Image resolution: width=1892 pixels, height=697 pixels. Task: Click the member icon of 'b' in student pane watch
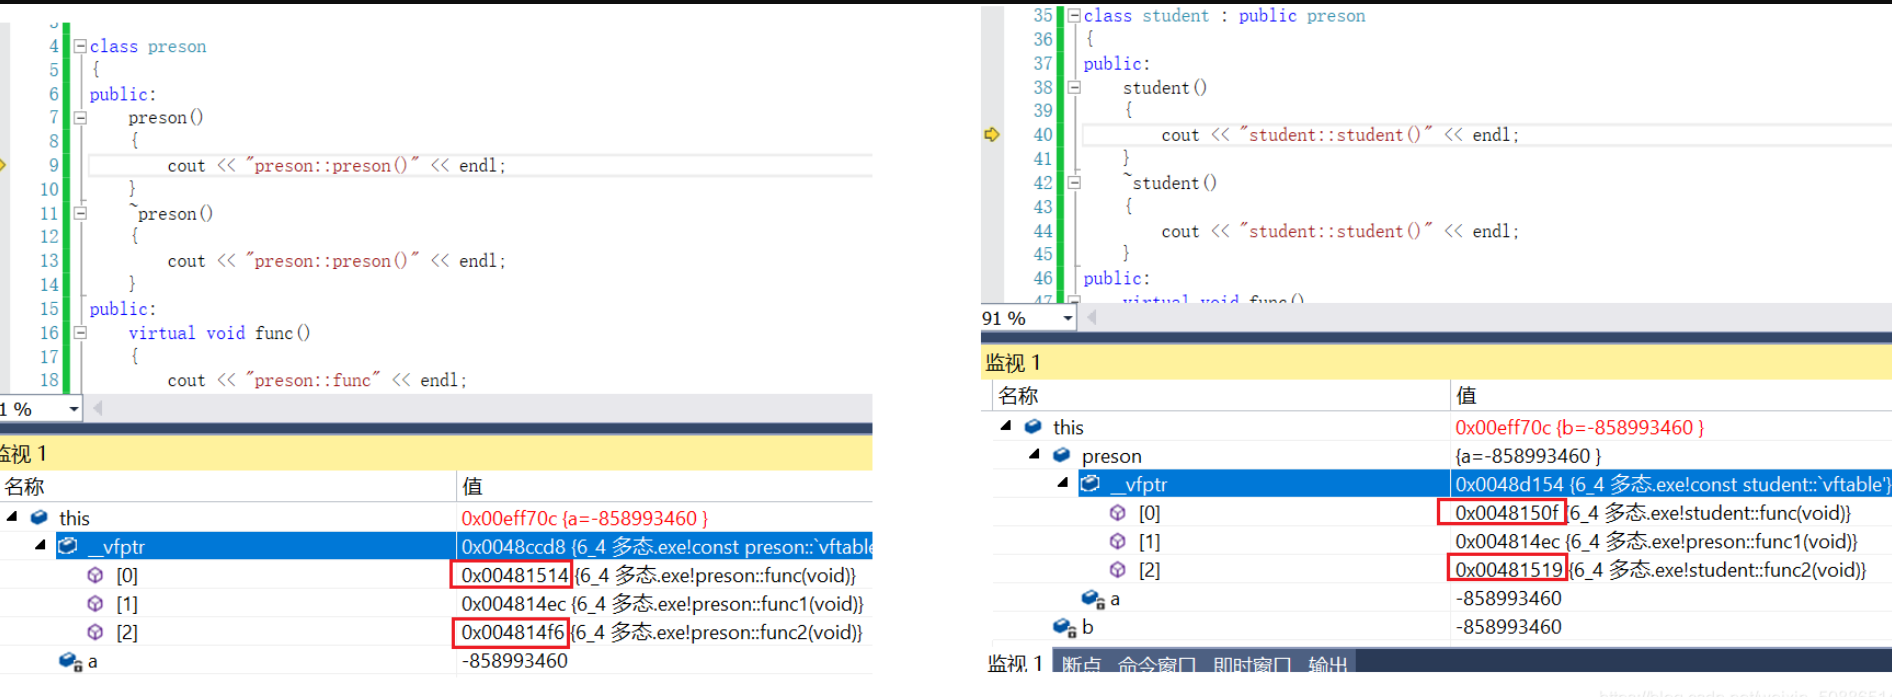coord(1065,627)
